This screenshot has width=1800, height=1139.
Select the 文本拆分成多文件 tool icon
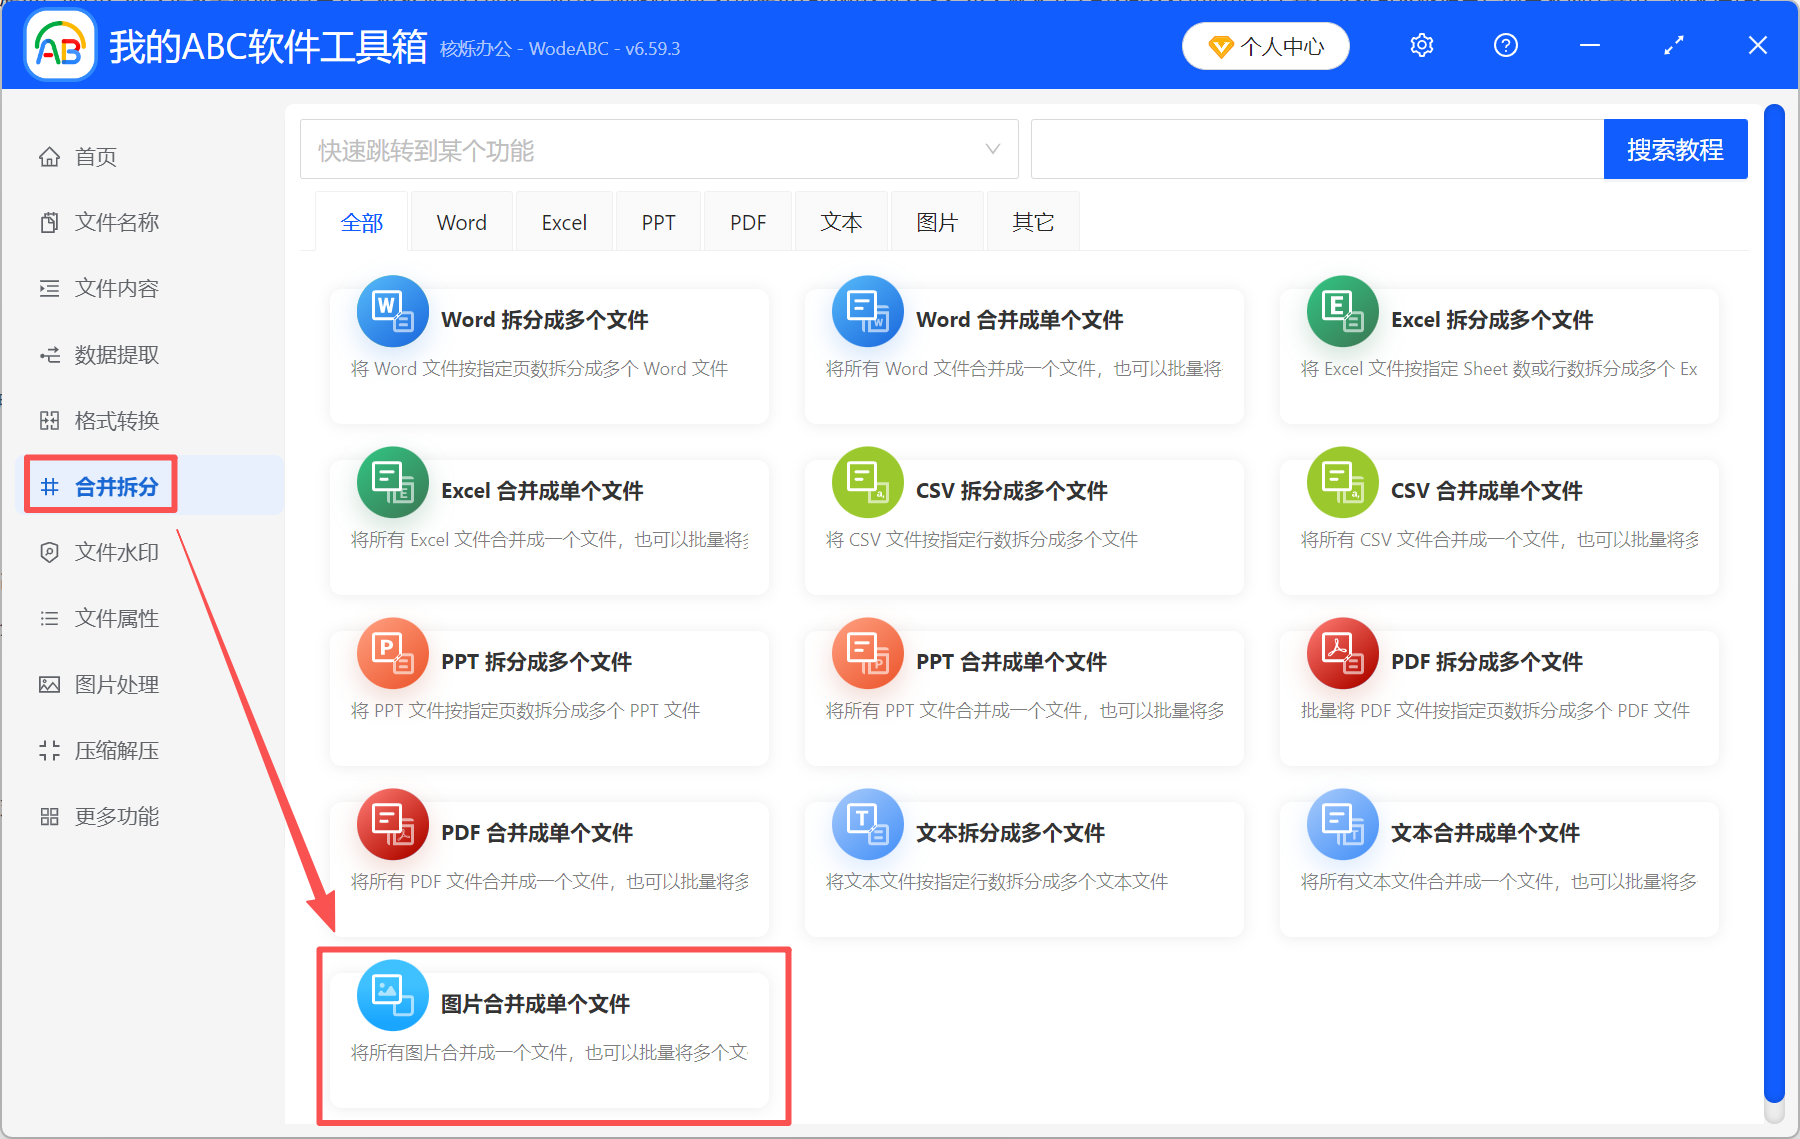[867, 824]
